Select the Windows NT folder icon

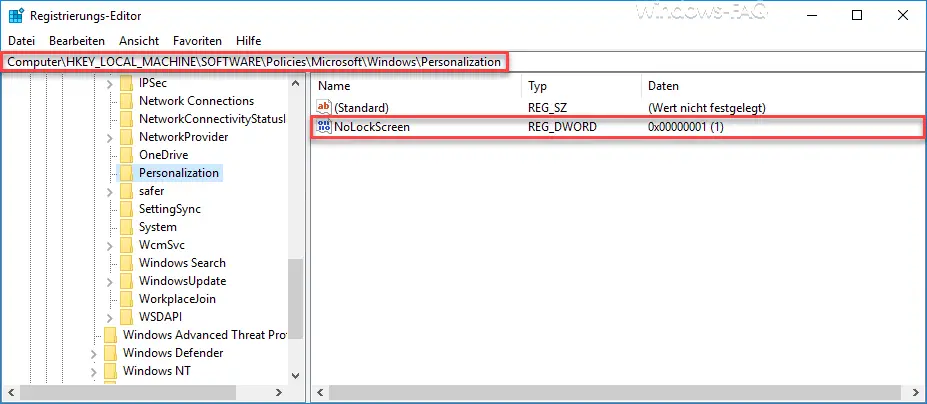click(110, 371)
